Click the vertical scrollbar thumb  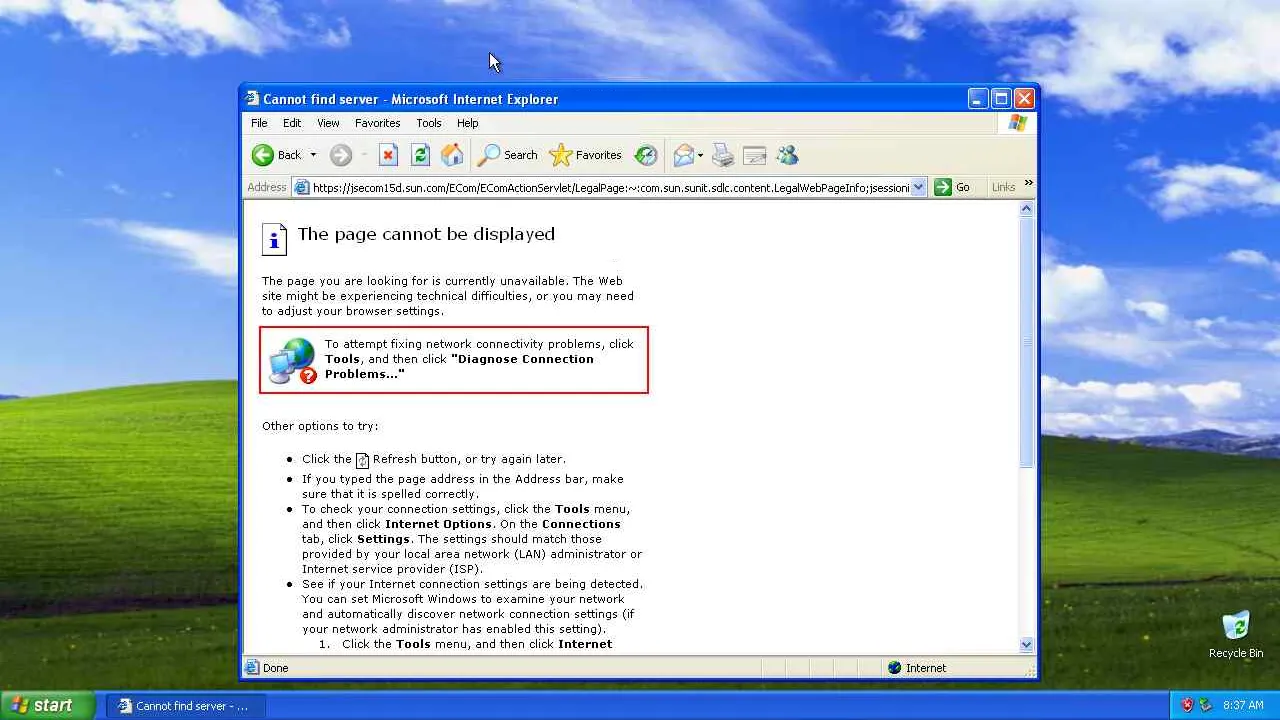point(1026,342)
